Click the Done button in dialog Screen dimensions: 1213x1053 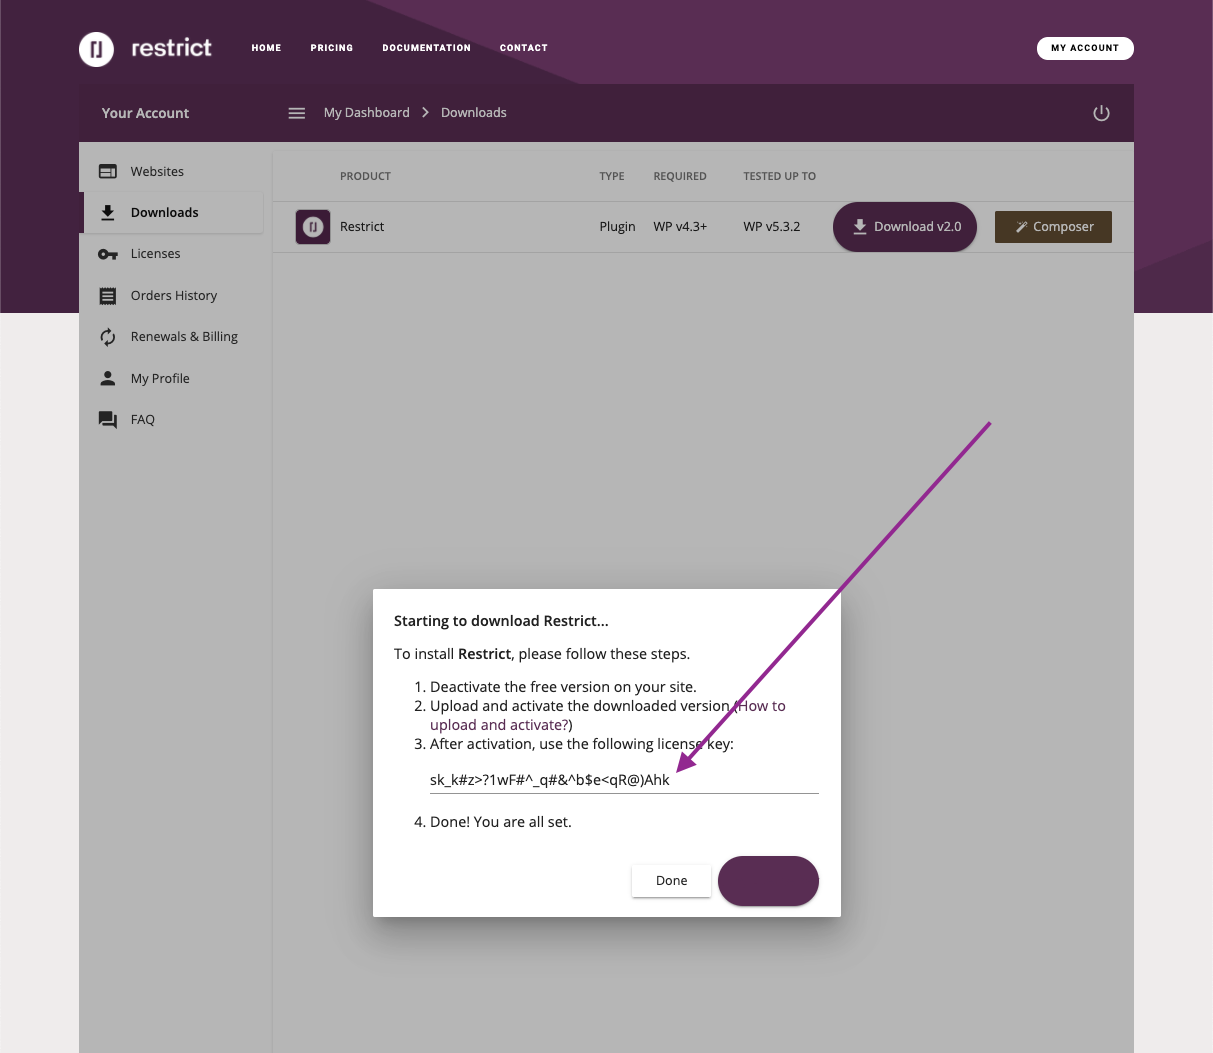[x=671, y=881]
